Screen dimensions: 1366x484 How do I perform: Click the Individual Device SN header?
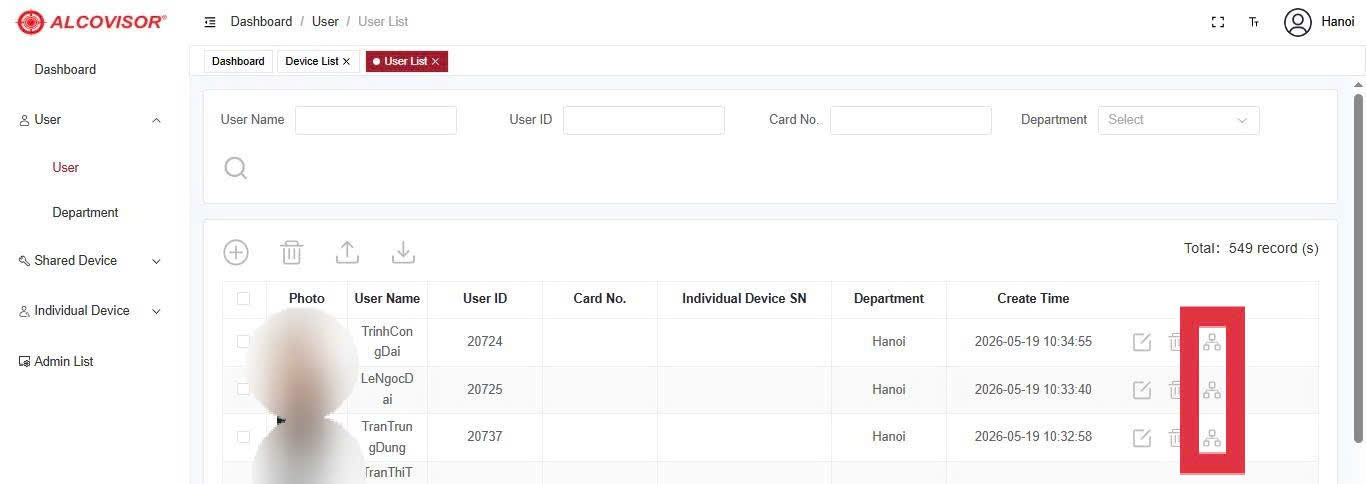pos(744,299)
